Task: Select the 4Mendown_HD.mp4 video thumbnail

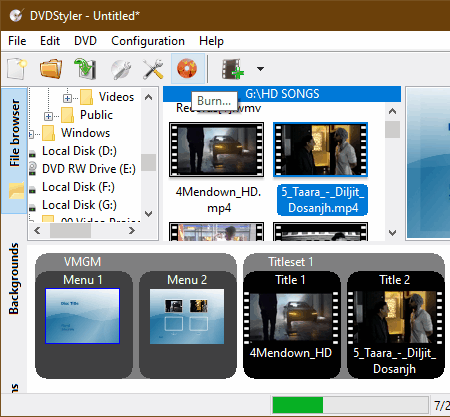Action: (x=217, y=149)
